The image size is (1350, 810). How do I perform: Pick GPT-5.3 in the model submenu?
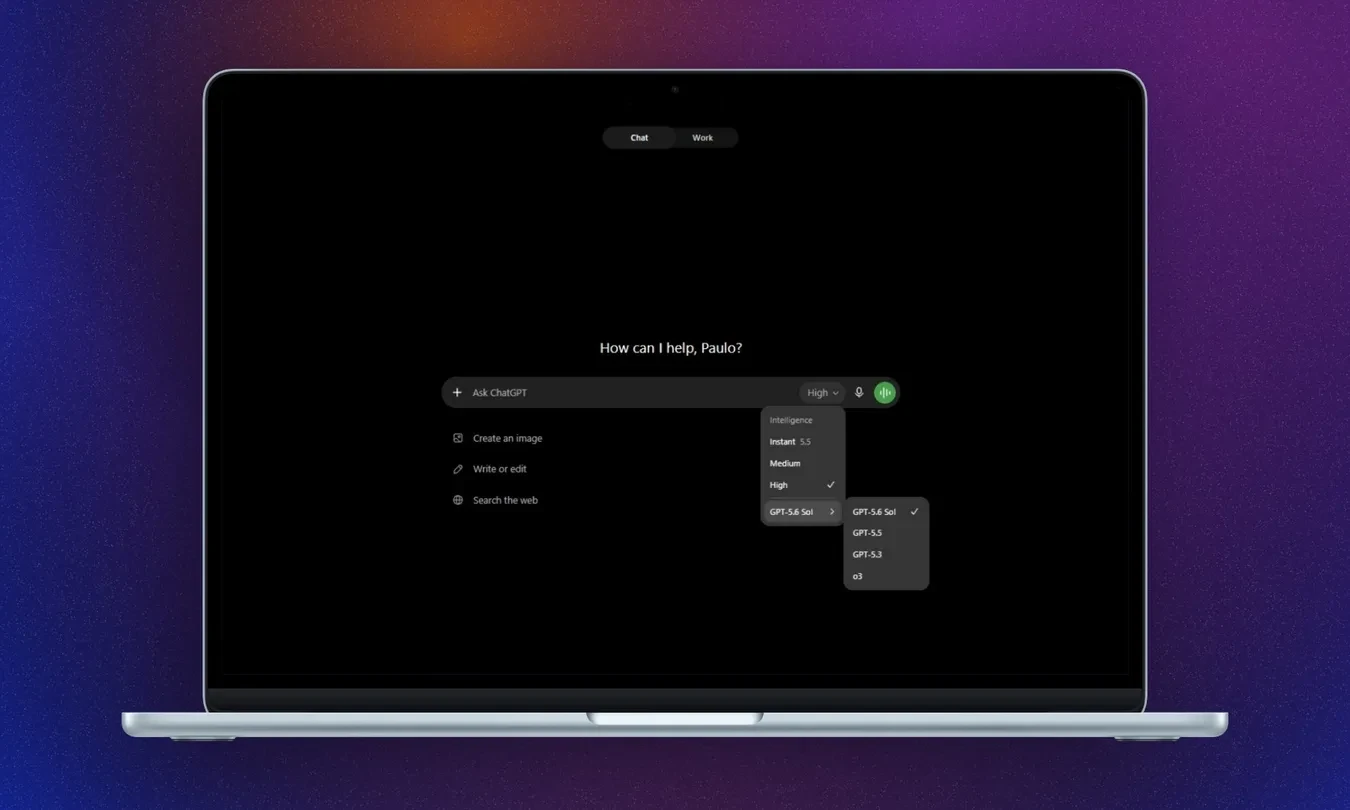(886, 554)
